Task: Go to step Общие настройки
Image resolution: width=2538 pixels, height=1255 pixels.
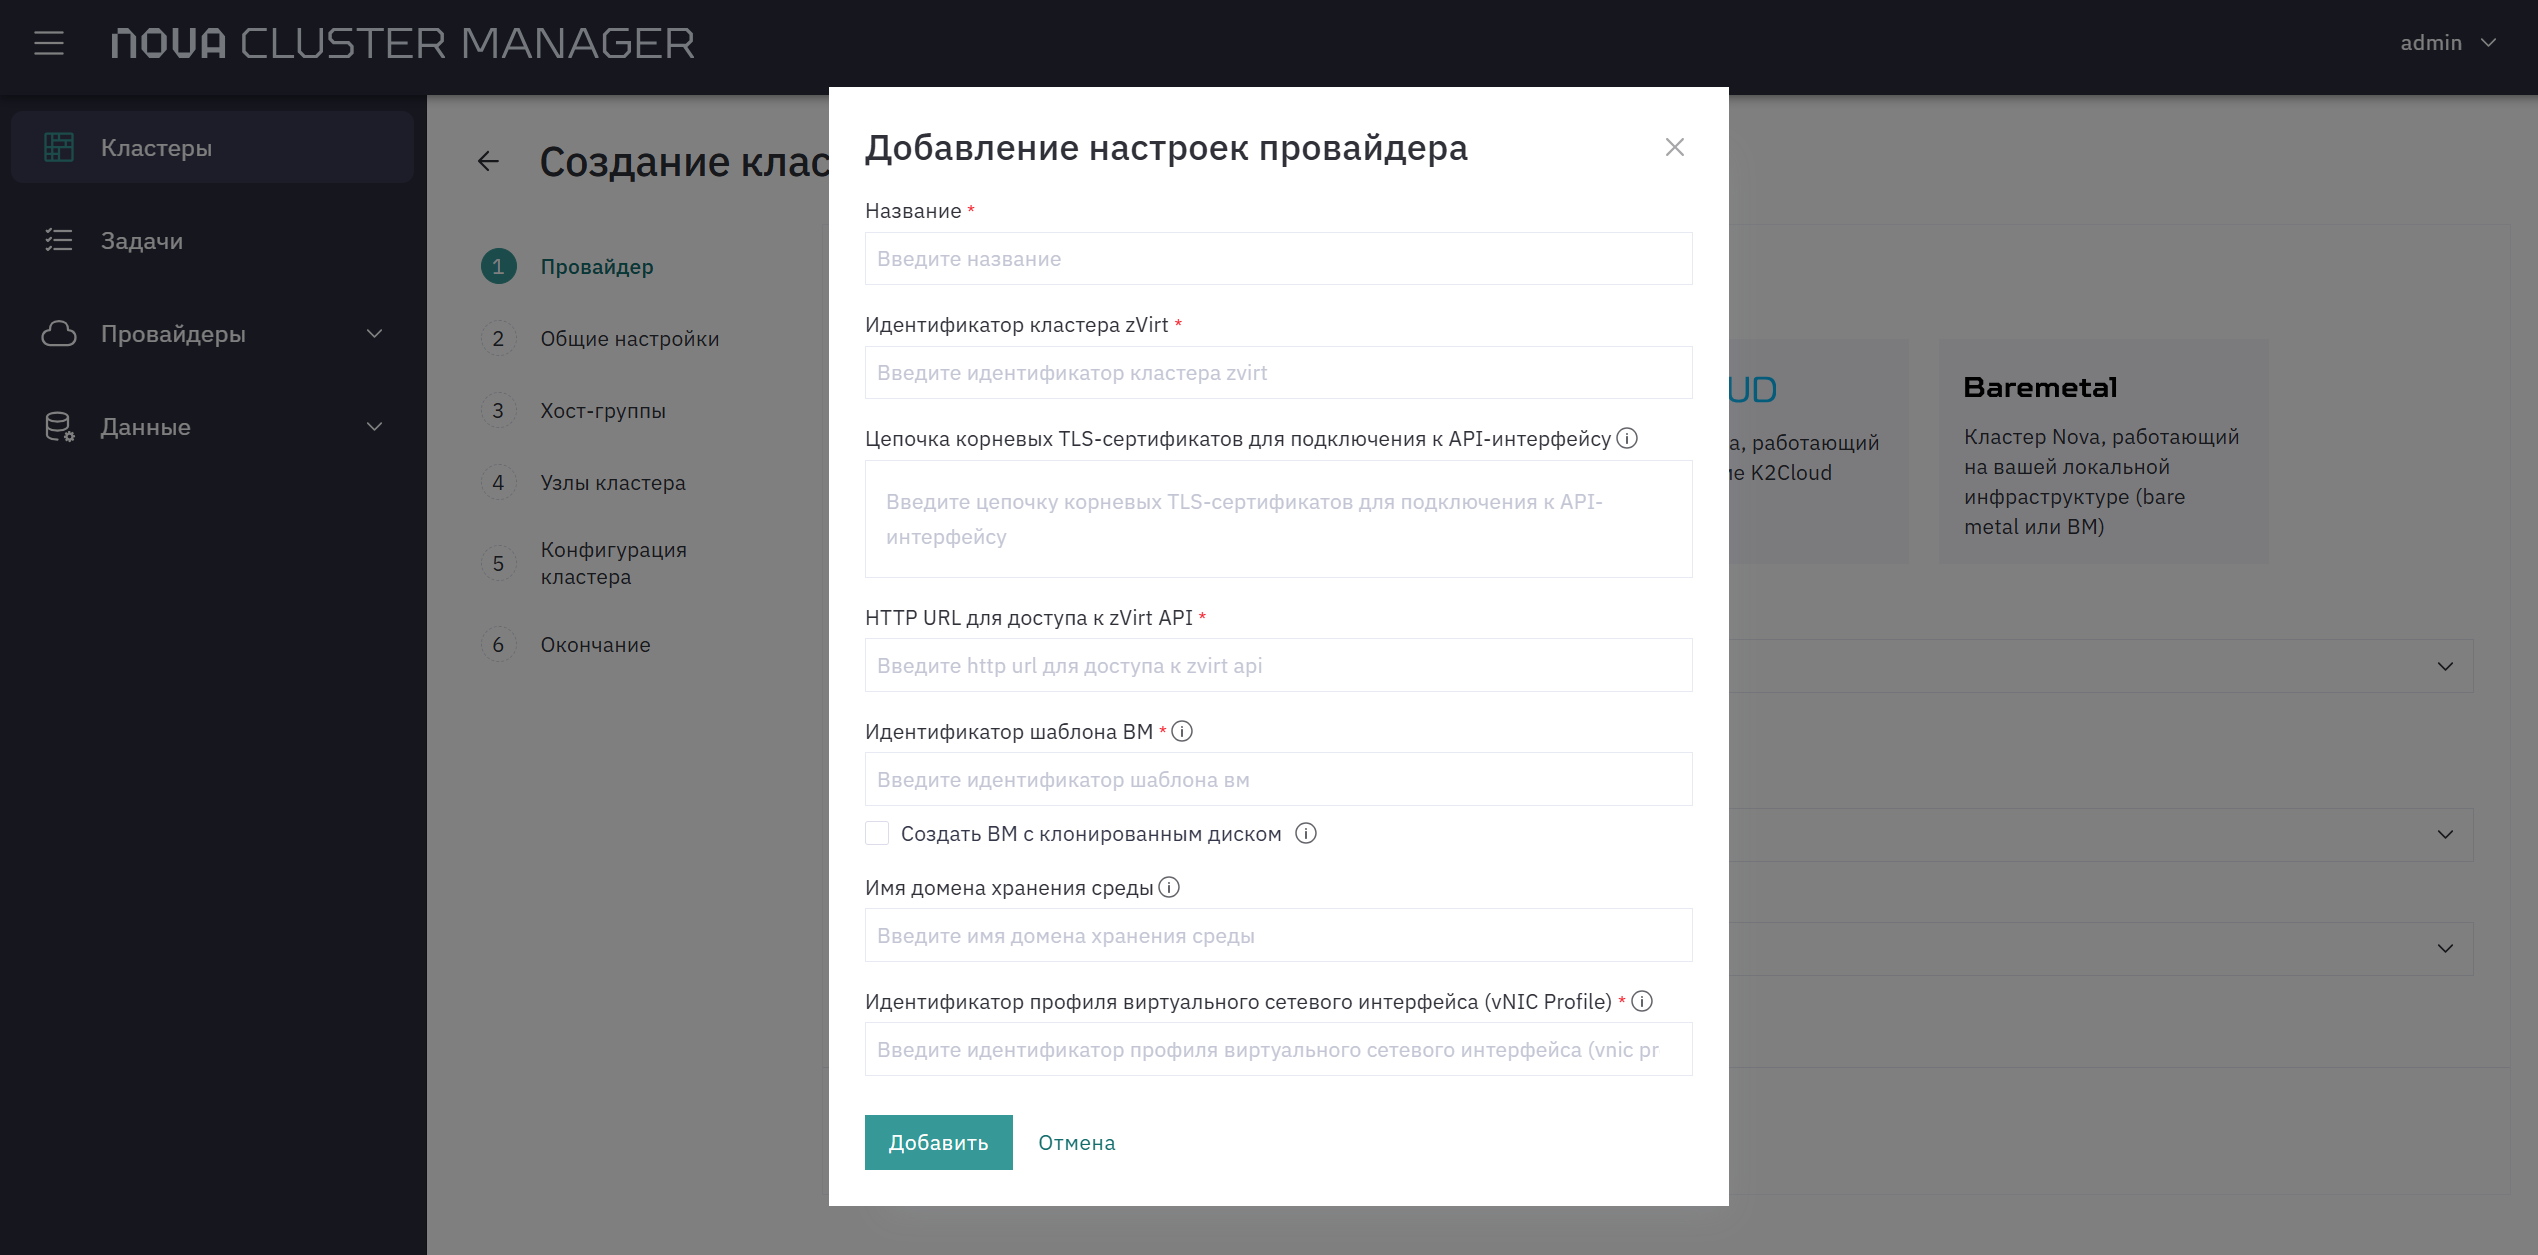Action: [630, 339]
